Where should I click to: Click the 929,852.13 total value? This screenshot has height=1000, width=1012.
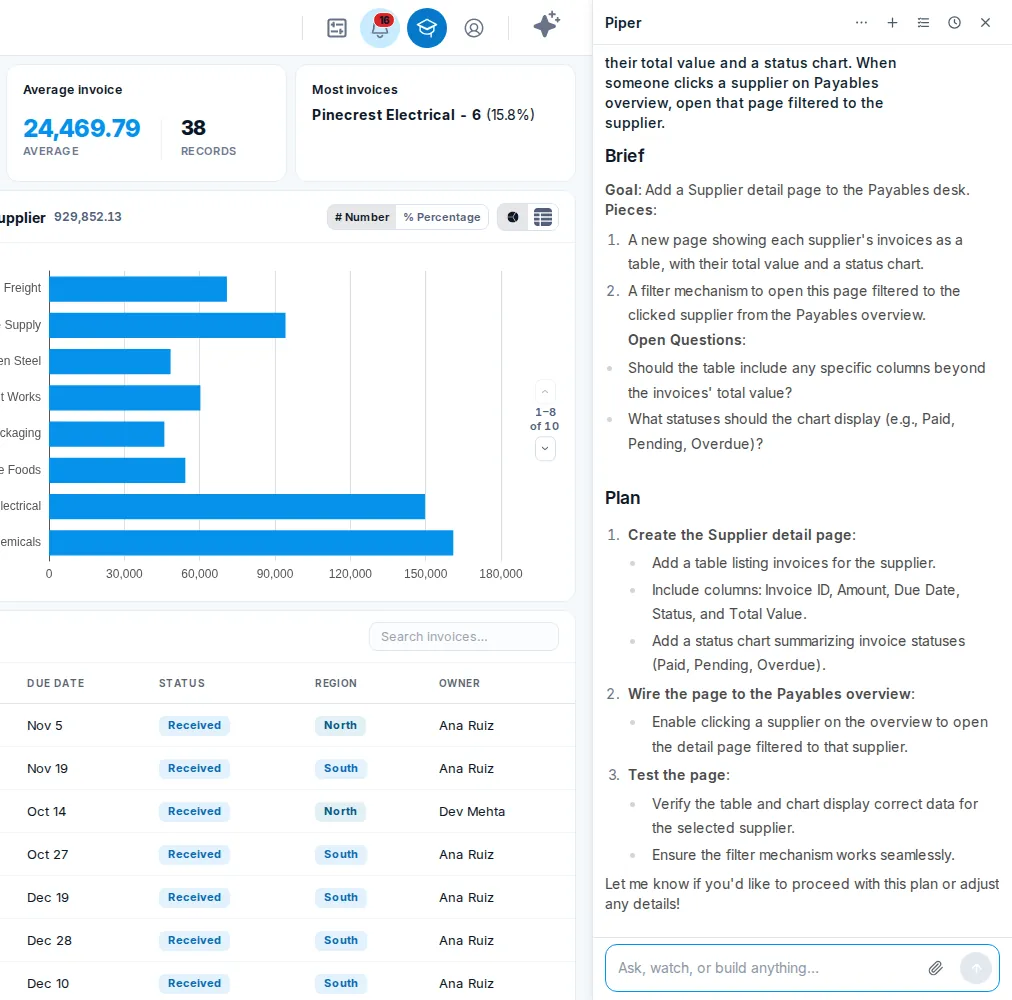[x=88, y=217]
